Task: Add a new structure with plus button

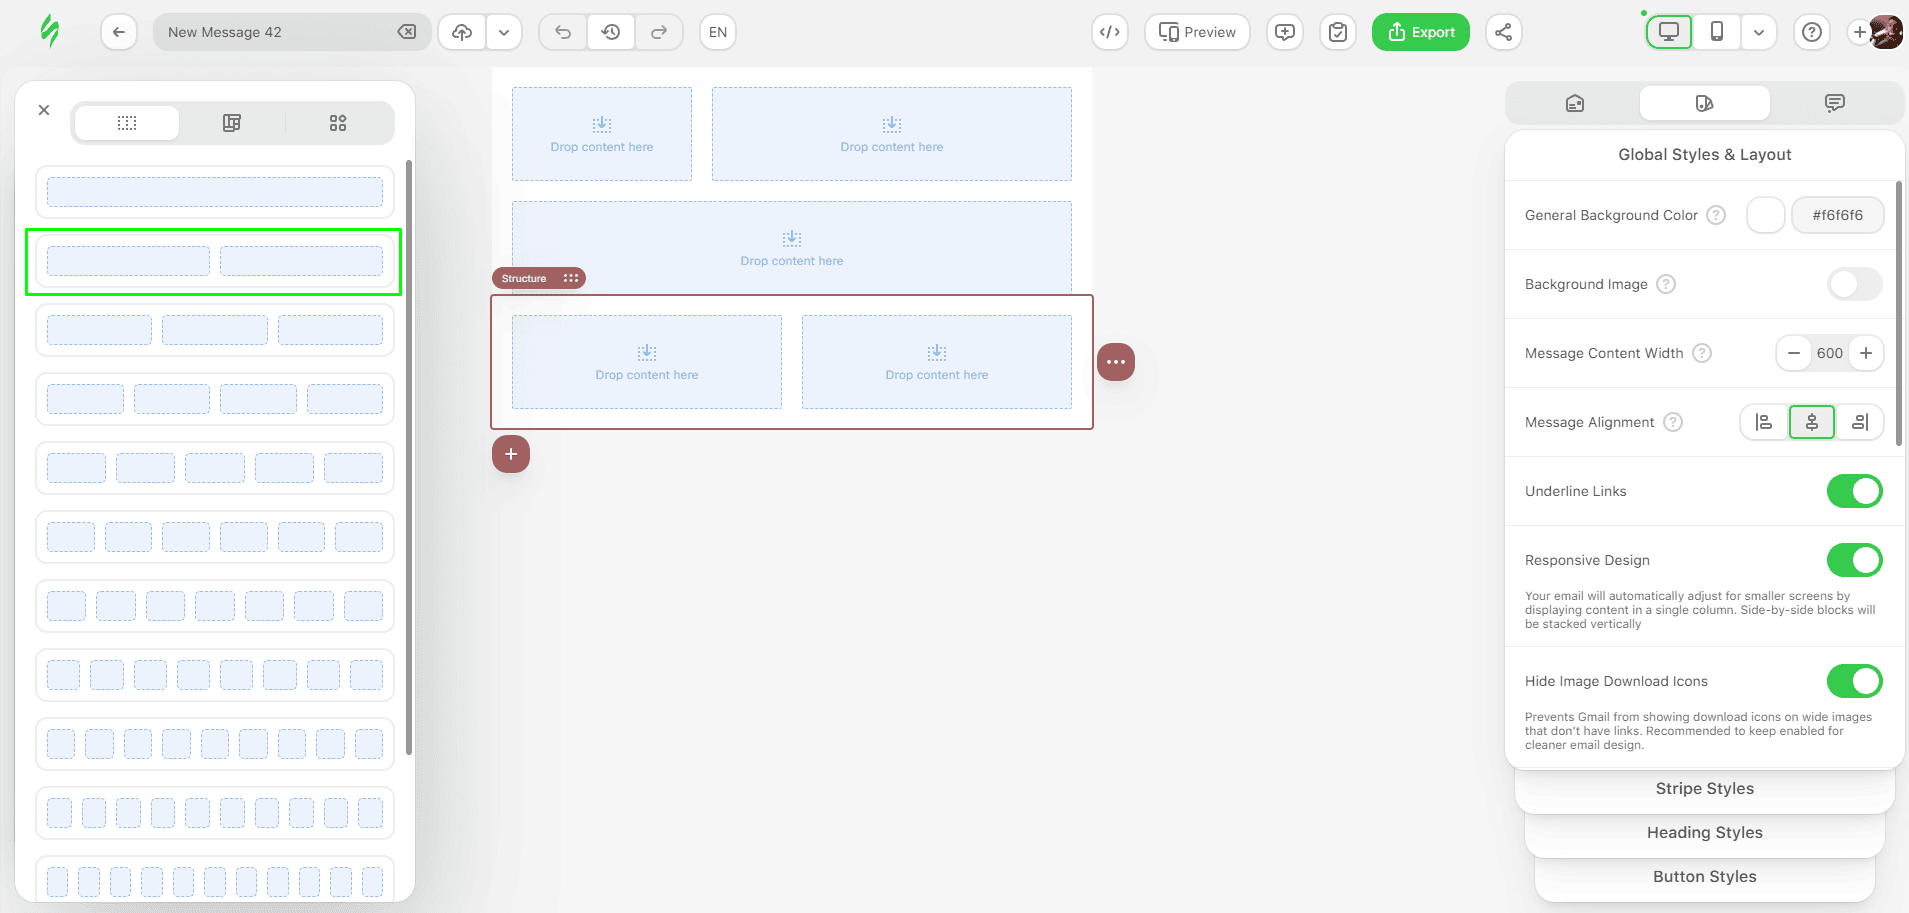Action: pyautogui.click(x=511, y=454)
